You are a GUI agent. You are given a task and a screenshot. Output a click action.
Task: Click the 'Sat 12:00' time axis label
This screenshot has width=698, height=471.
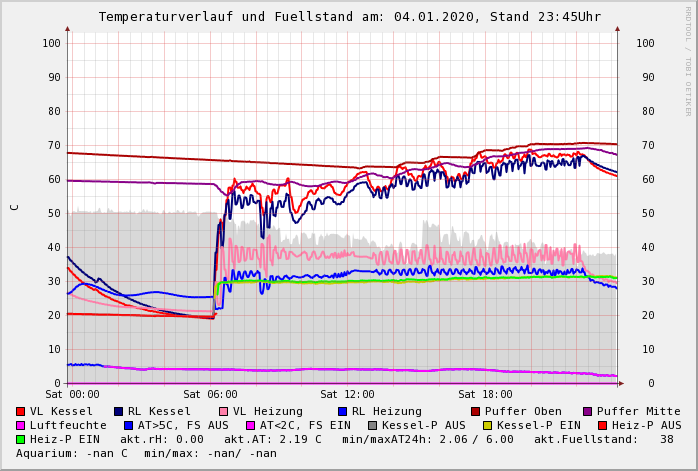click(347, 394)
